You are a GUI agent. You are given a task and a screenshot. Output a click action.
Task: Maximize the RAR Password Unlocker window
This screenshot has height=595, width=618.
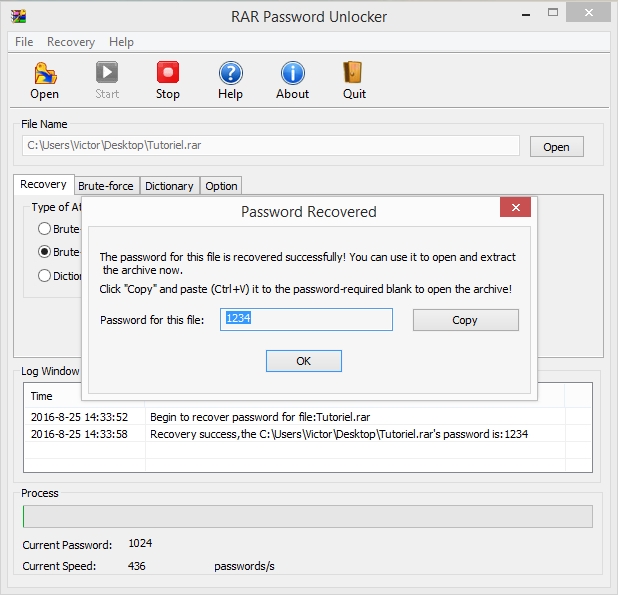[x=553, y=13]
